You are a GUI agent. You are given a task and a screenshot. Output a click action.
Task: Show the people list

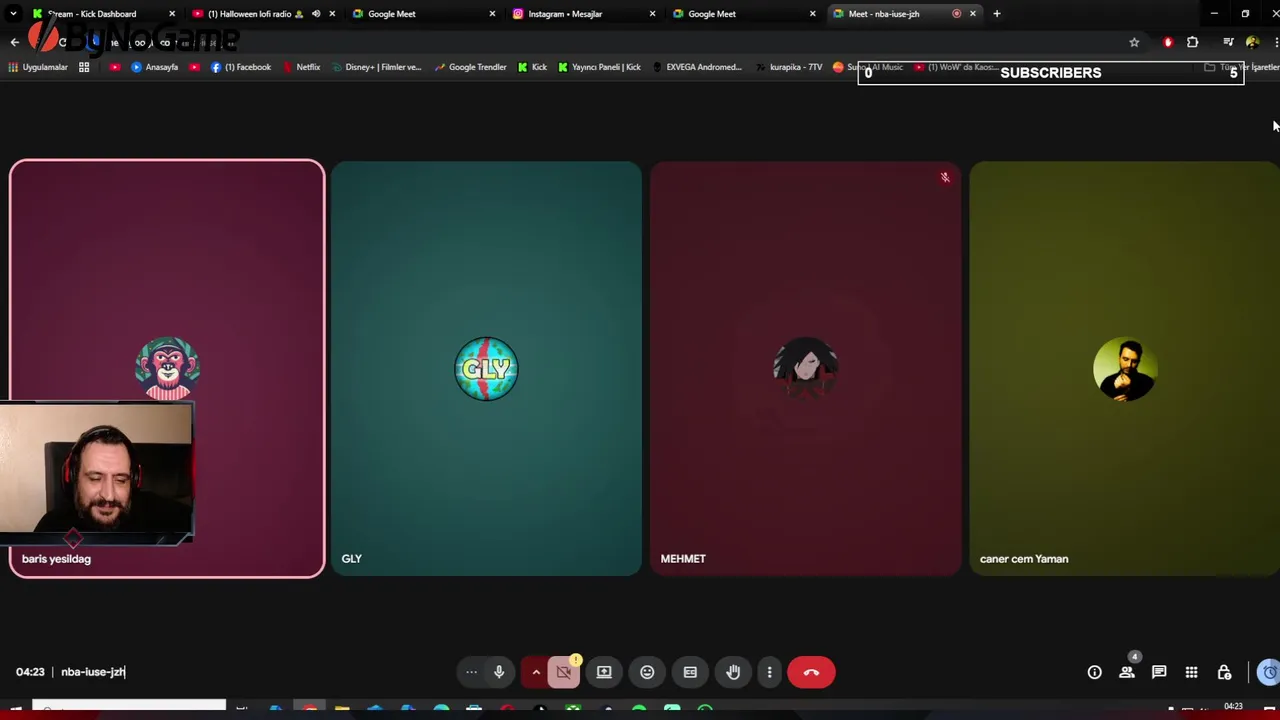(x=1127, y=672)
